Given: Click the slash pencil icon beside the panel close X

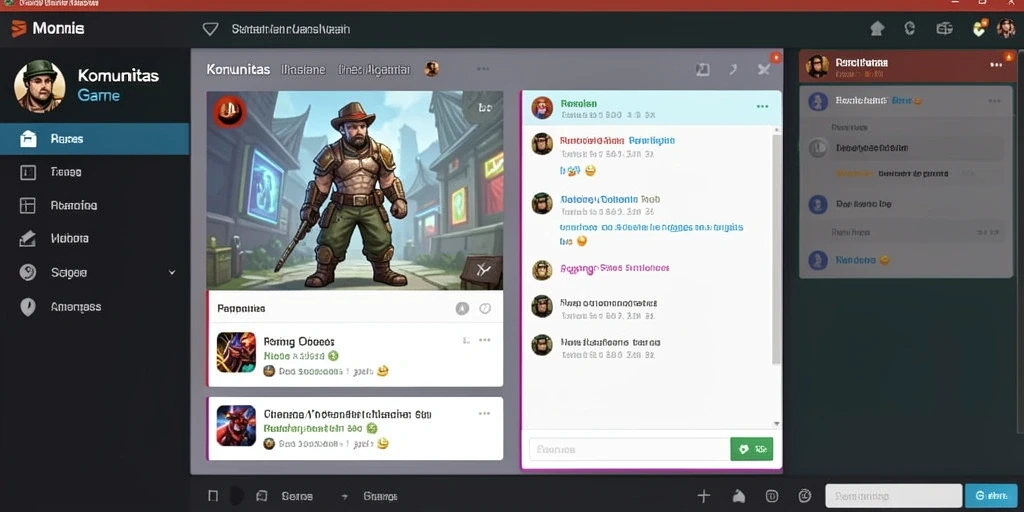Looking at the screenshot, I should coord(733,69).
